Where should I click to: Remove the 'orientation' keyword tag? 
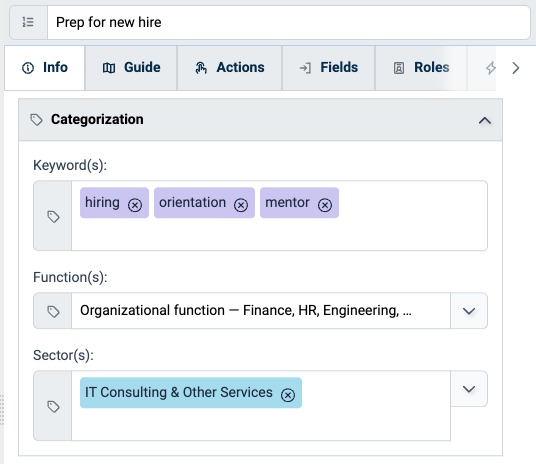[x=241, y=205]
